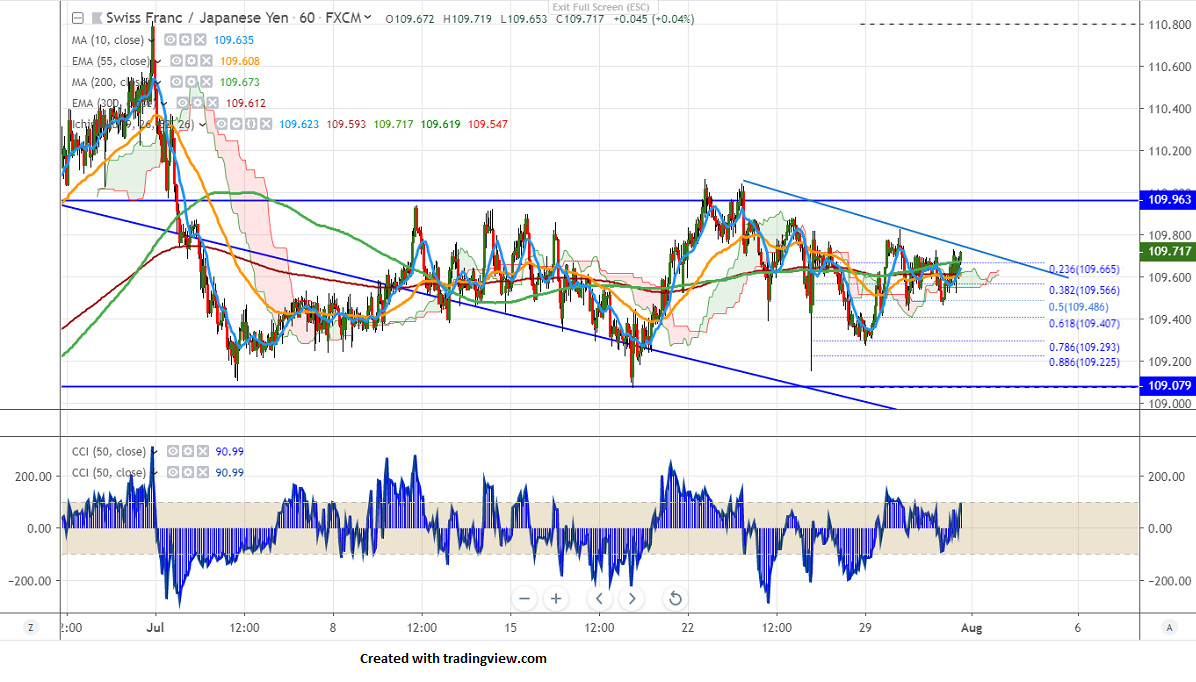Open settings for EMA (300, close)
1196x682 pixels.
tap(198, 102)
